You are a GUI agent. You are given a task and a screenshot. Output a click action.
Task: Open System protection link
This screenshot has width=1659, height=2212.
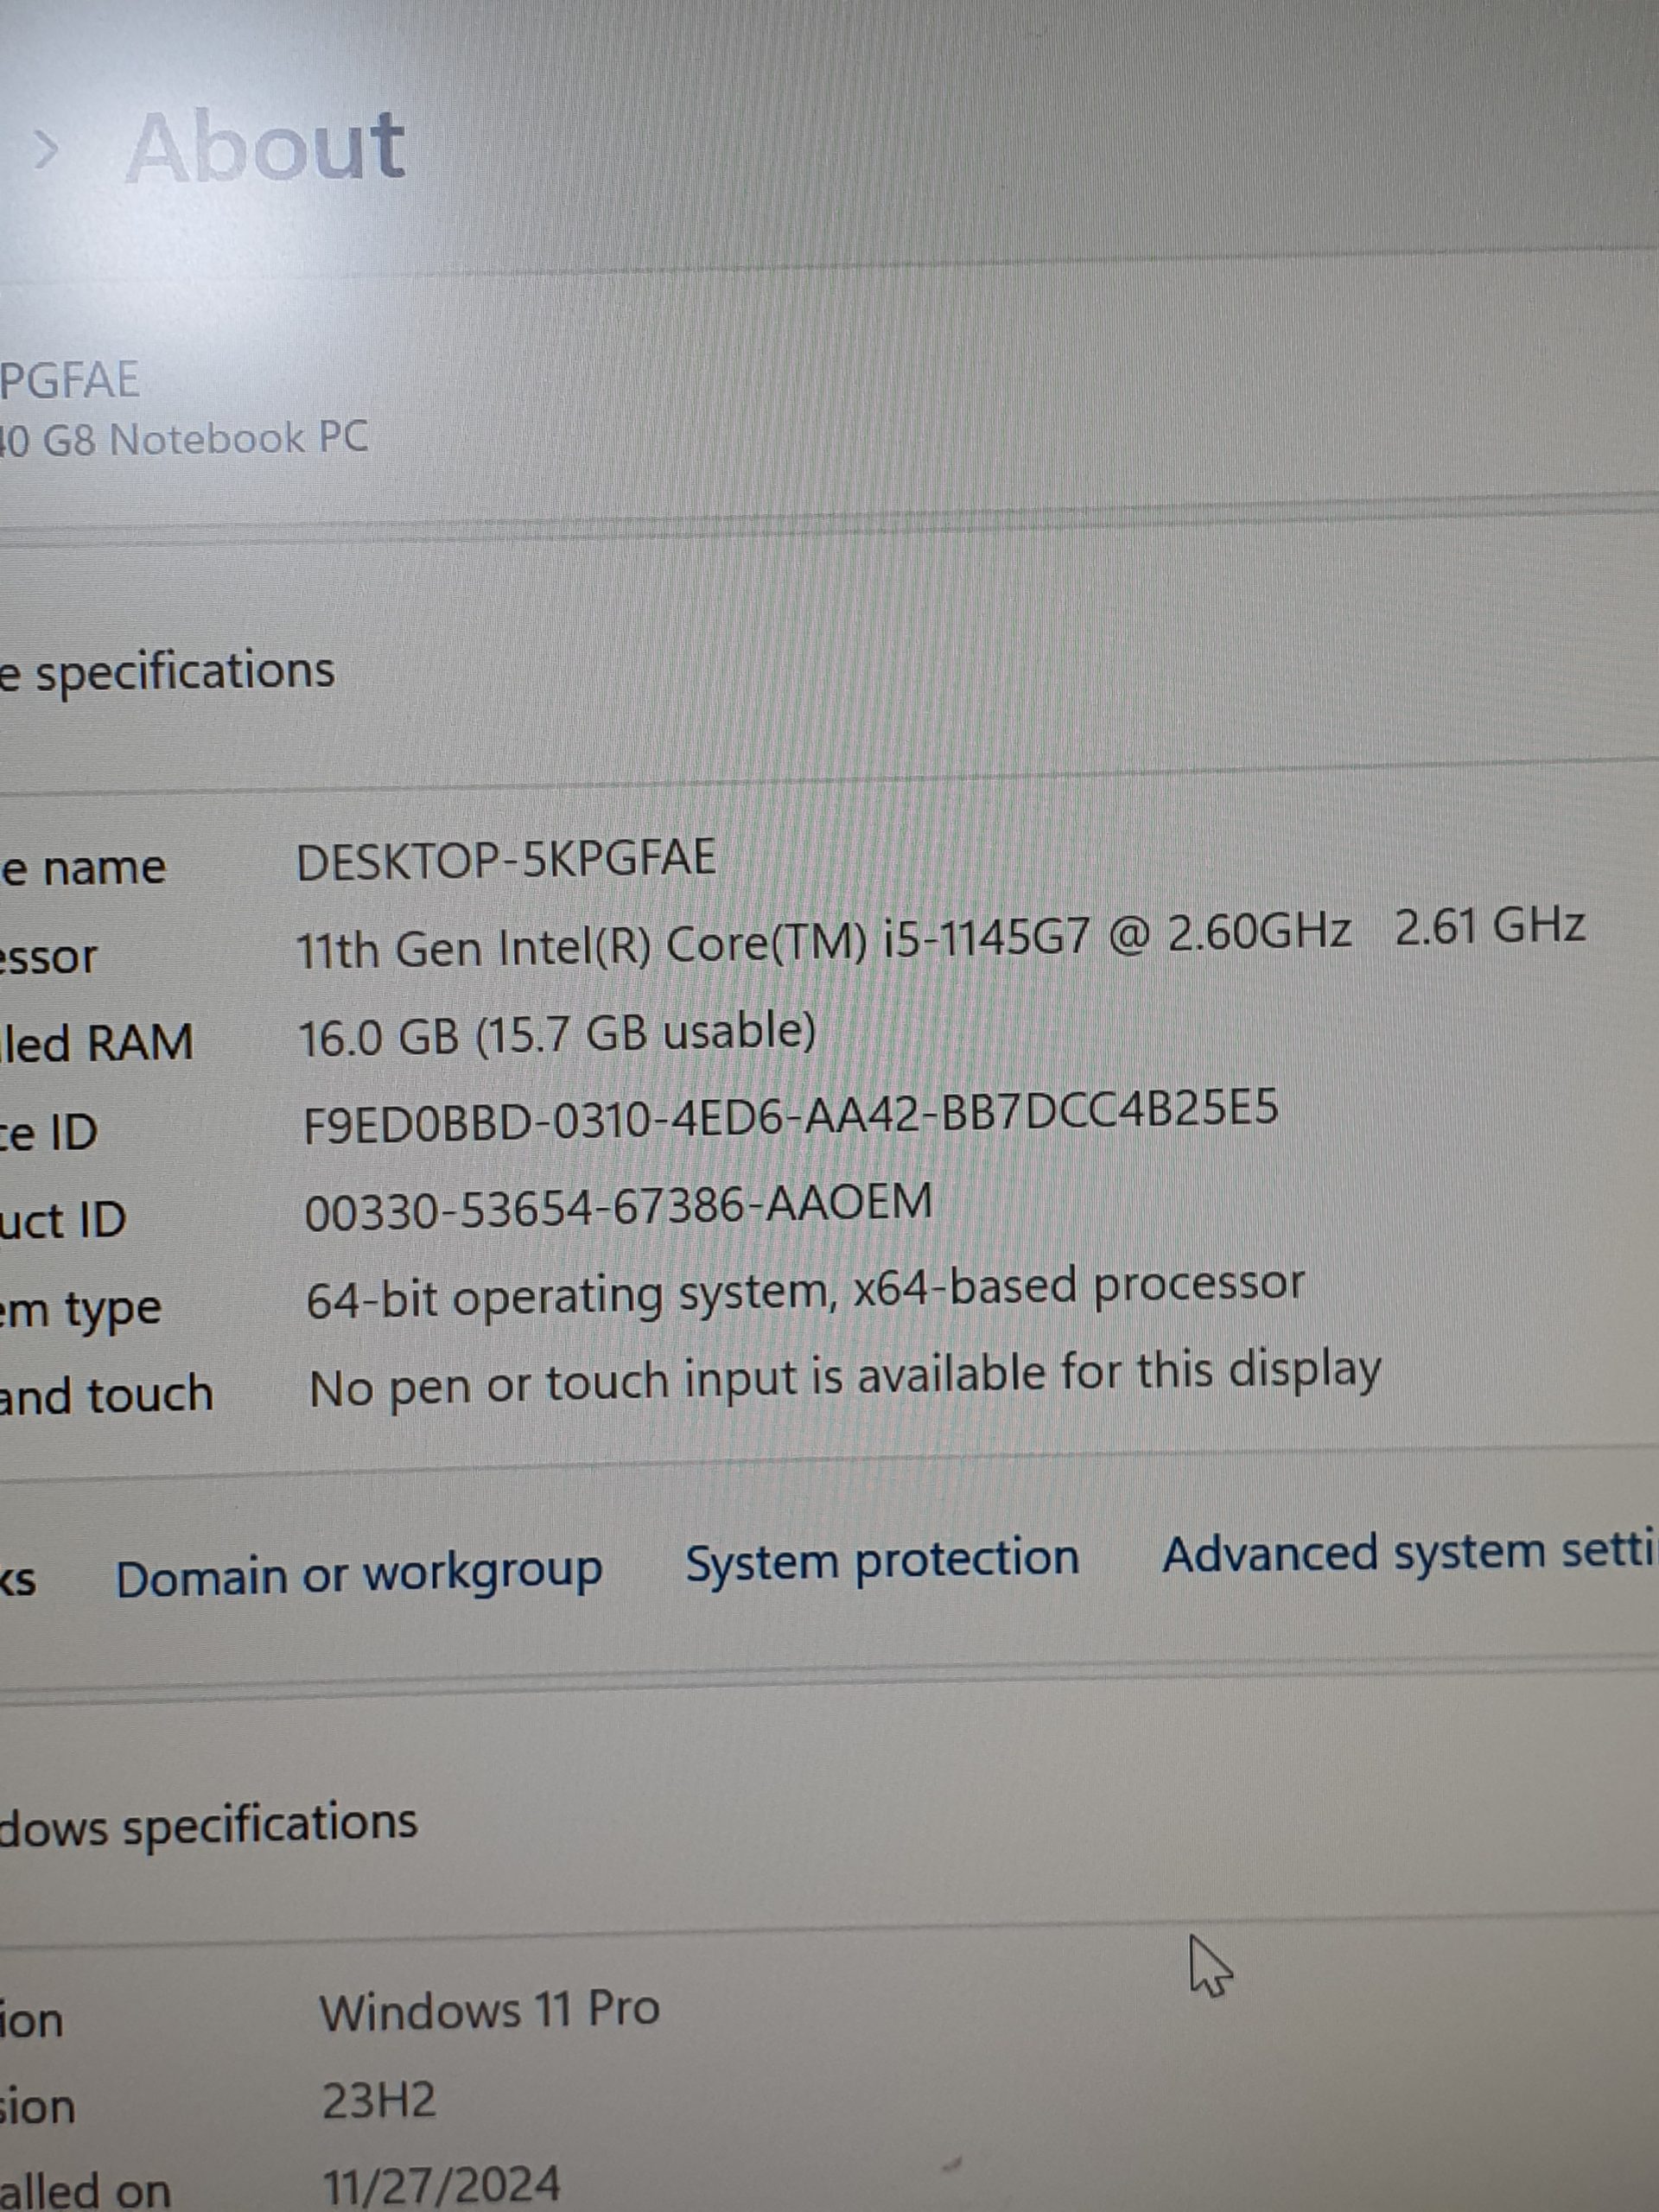click(x=881, y=1560)
